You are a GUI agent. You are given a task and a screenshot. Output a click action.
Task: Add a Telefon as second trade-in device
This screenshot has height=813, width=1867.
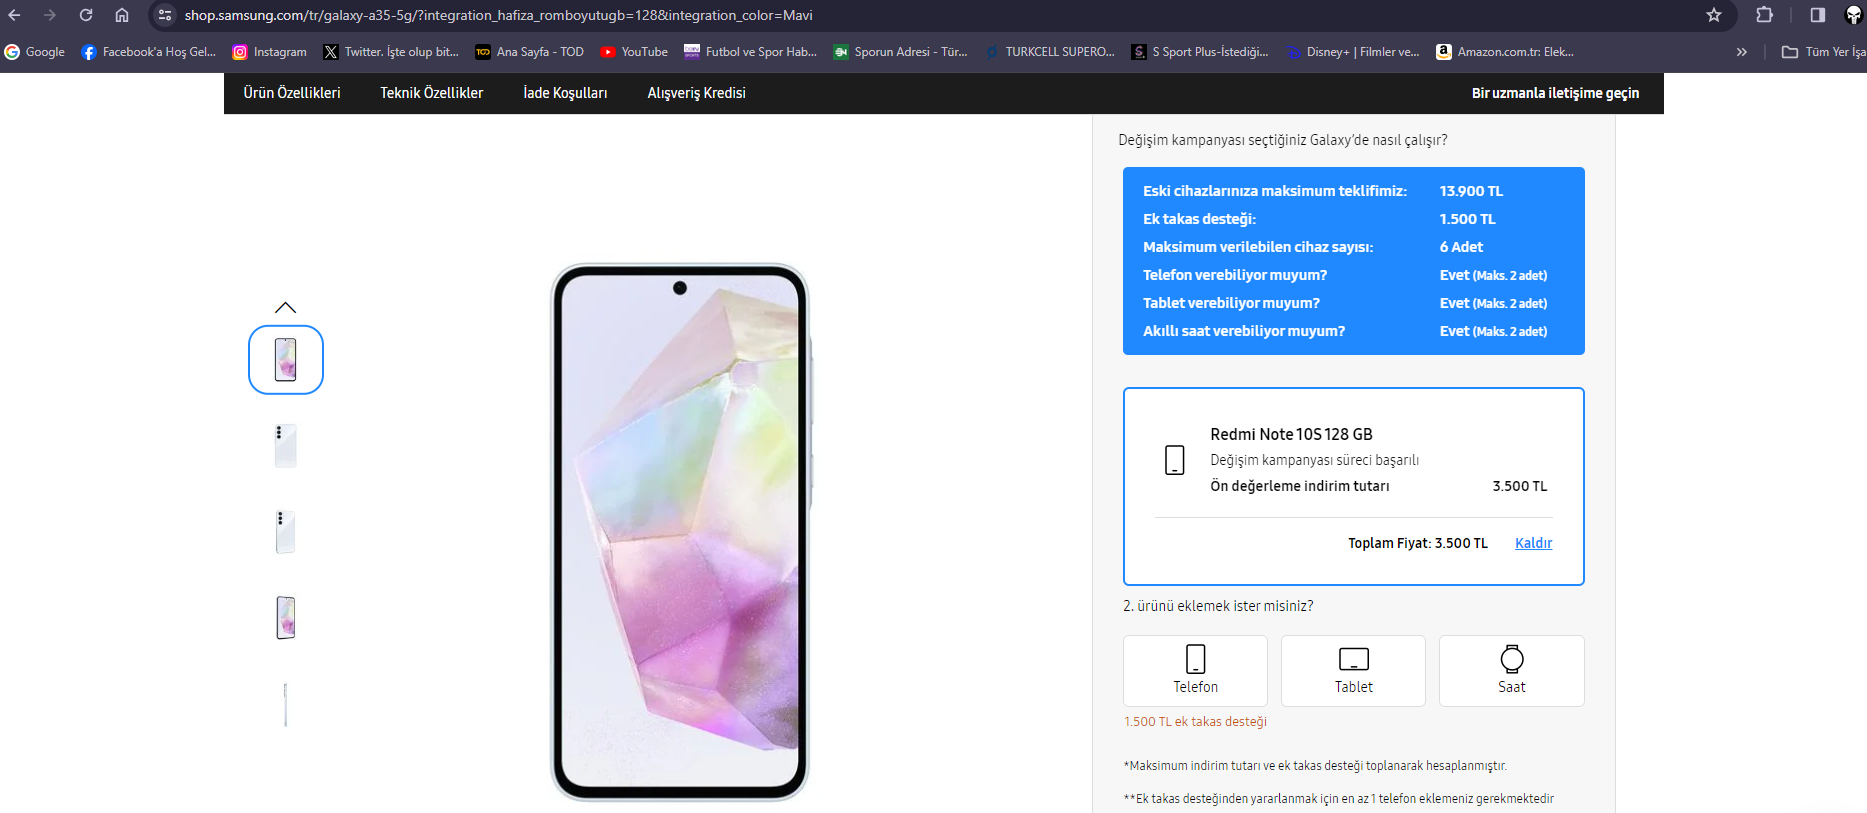click(1195, 671)
